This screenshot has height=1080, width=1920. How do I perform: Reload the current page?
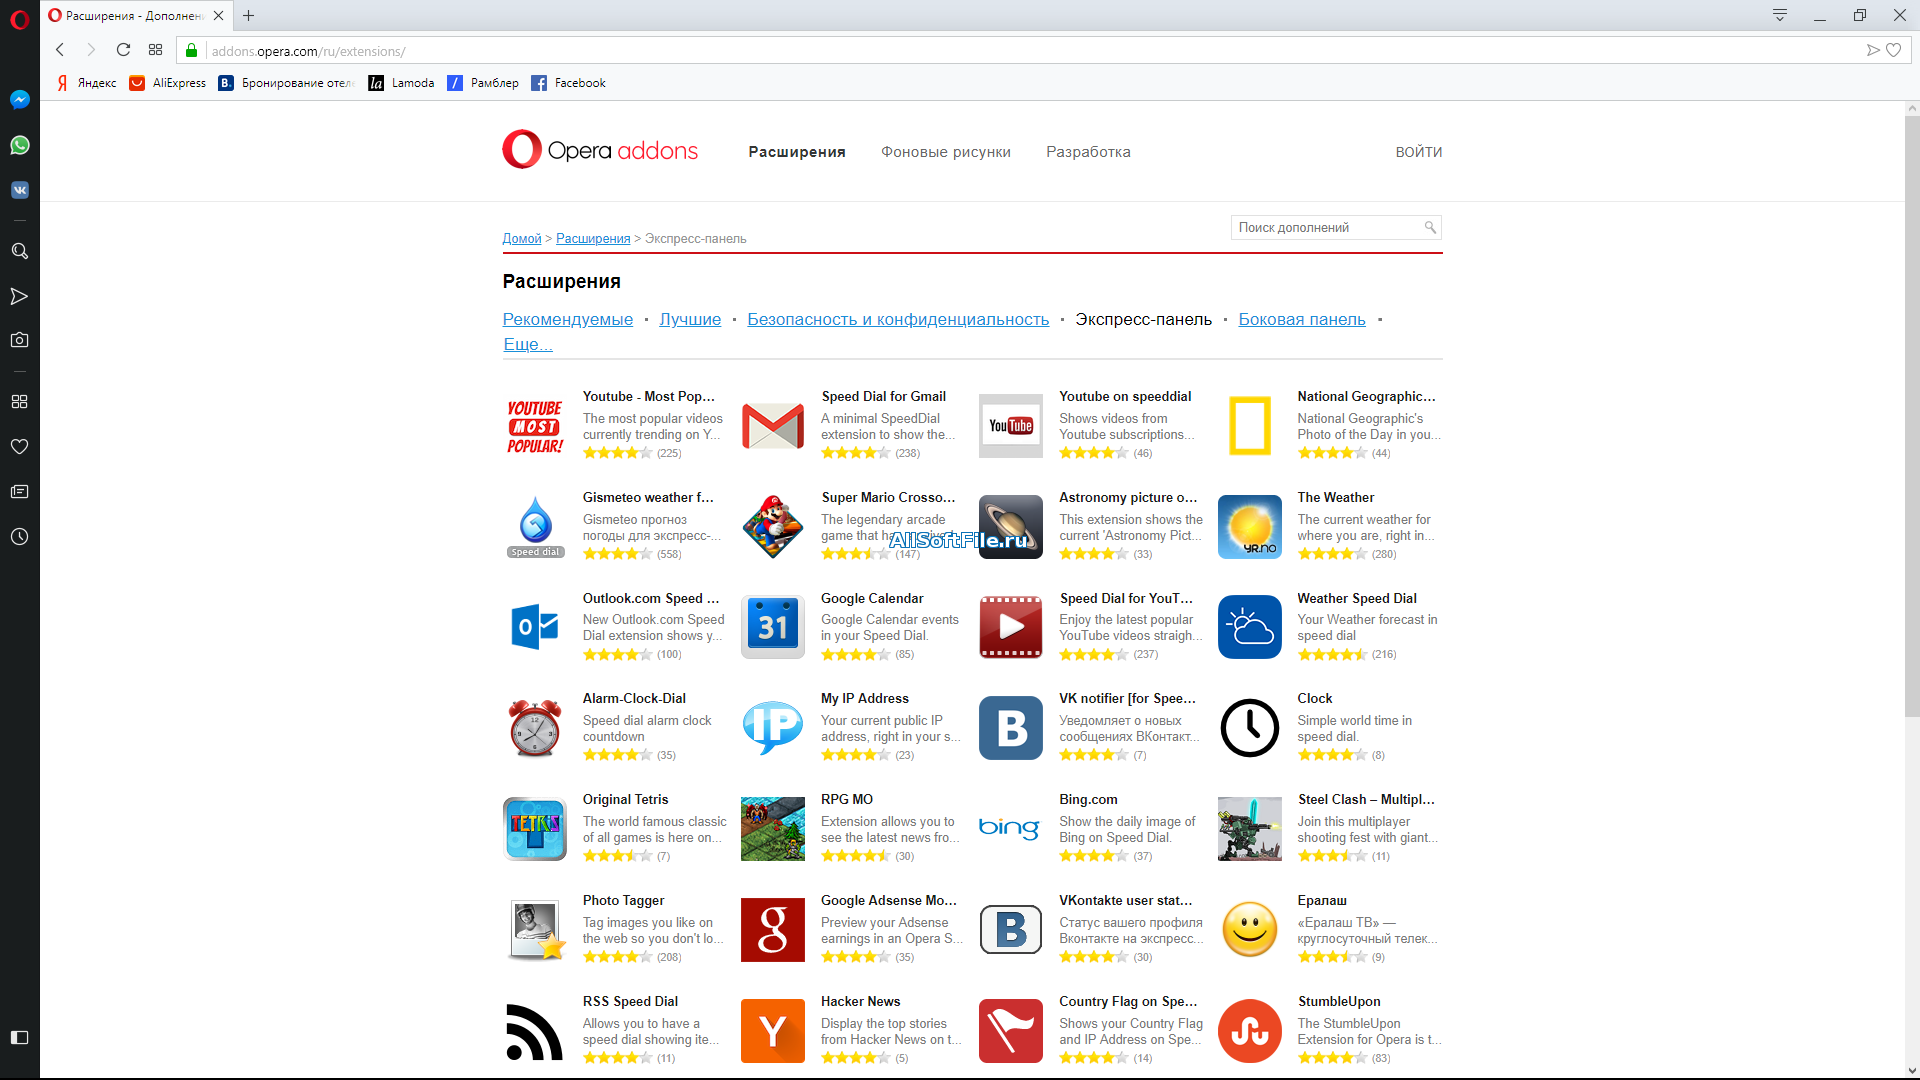coord(123,50)
